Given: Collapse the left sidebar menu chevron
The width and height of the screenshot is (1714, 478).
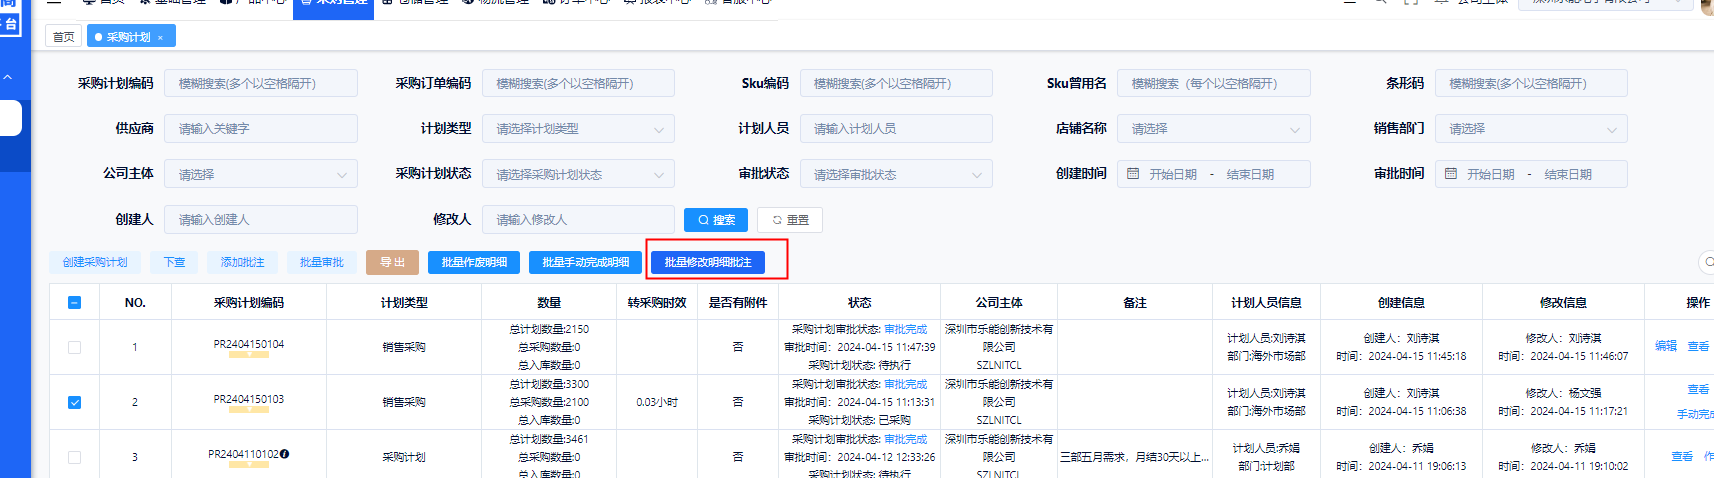Looking at the screenshot, I should (8, 77).
